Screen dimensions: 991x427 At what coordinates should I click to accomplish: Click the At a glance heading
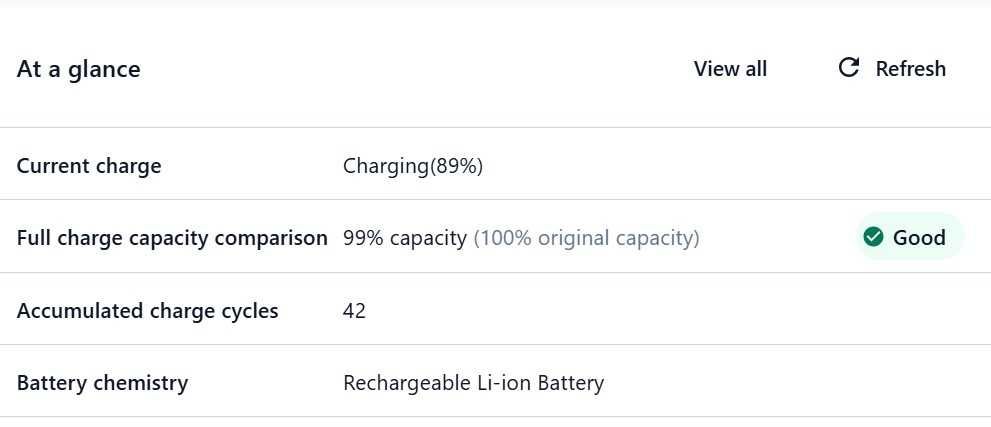point(78,69)
